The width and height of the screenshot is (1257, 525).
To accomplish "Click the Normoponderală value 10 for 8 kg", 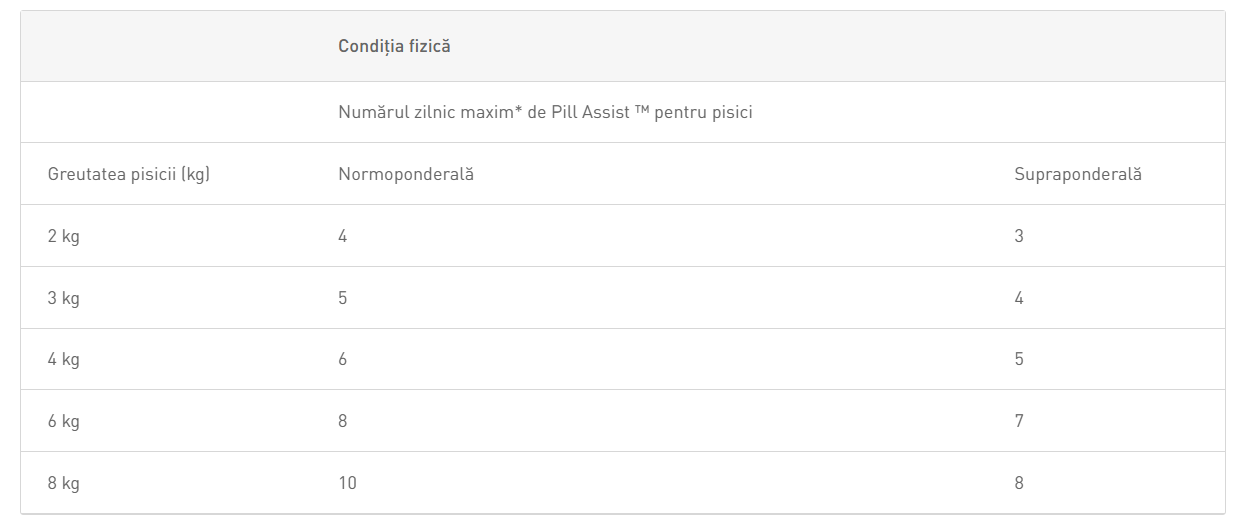I will click(347, 483).
